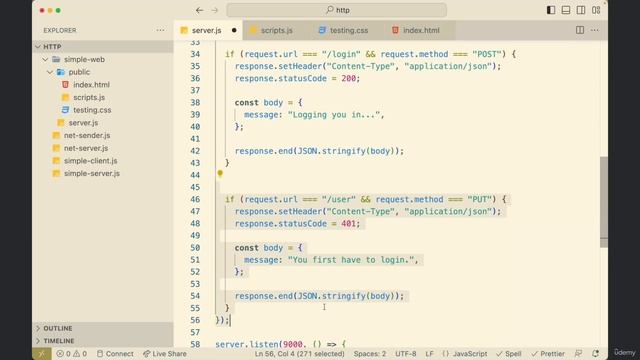Viewport: 640px width, 360px height.
Task: Click the testing.css tab file icon
Action: (322, 30)
